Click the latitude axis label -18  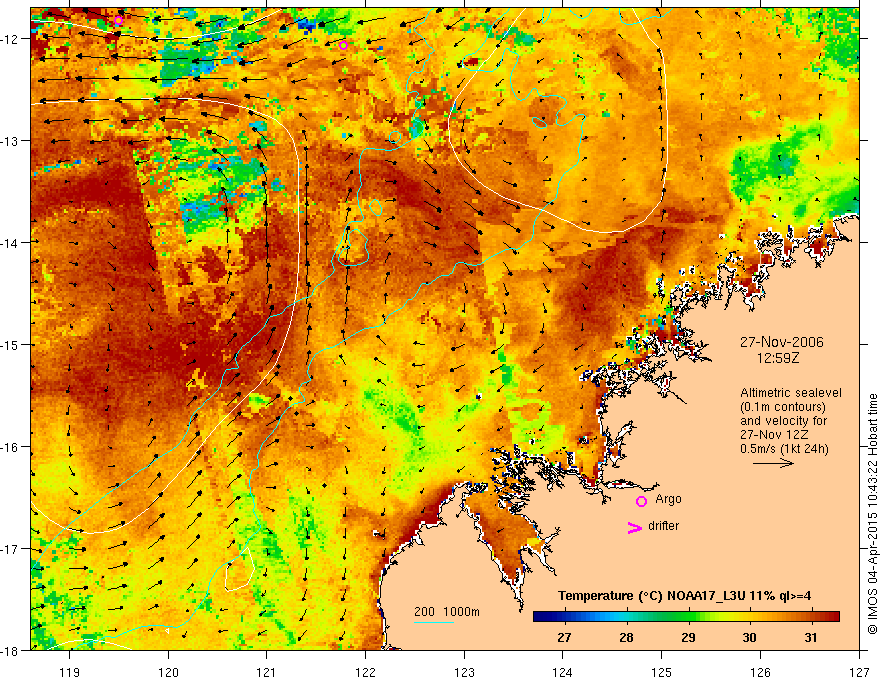pyautogui.click(x=11, y=651)
